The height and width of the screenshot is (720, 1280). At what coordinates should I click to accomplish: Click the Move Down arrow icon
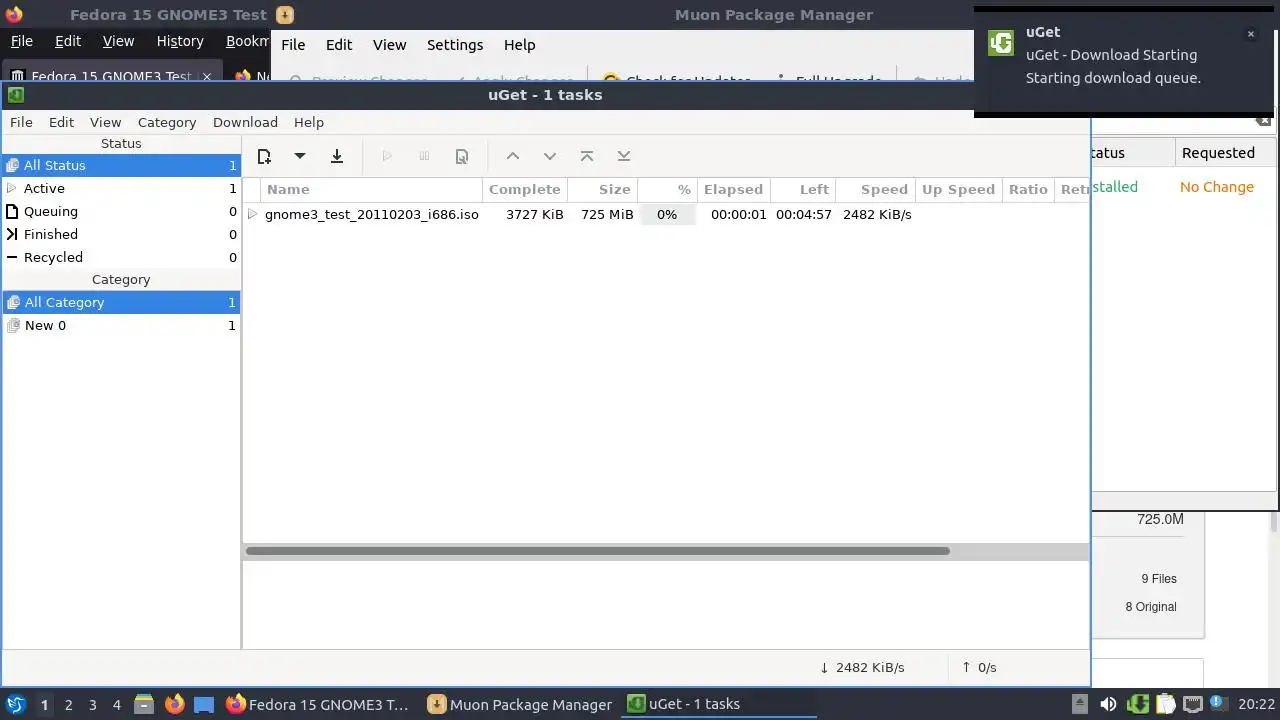point(549,156)
